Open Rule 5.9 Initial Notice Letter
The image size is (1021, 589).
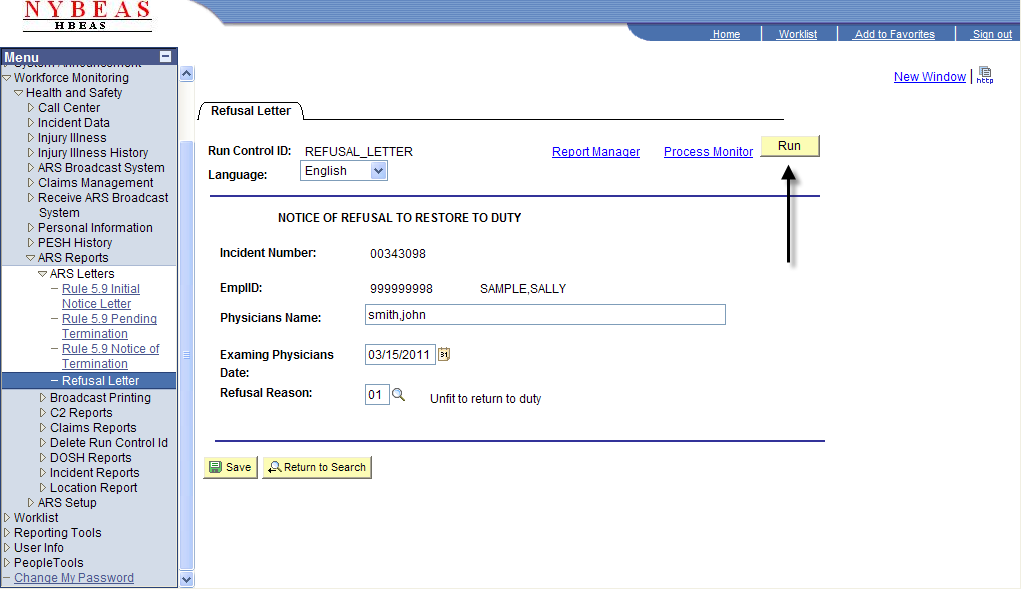[x=101, y=296]
